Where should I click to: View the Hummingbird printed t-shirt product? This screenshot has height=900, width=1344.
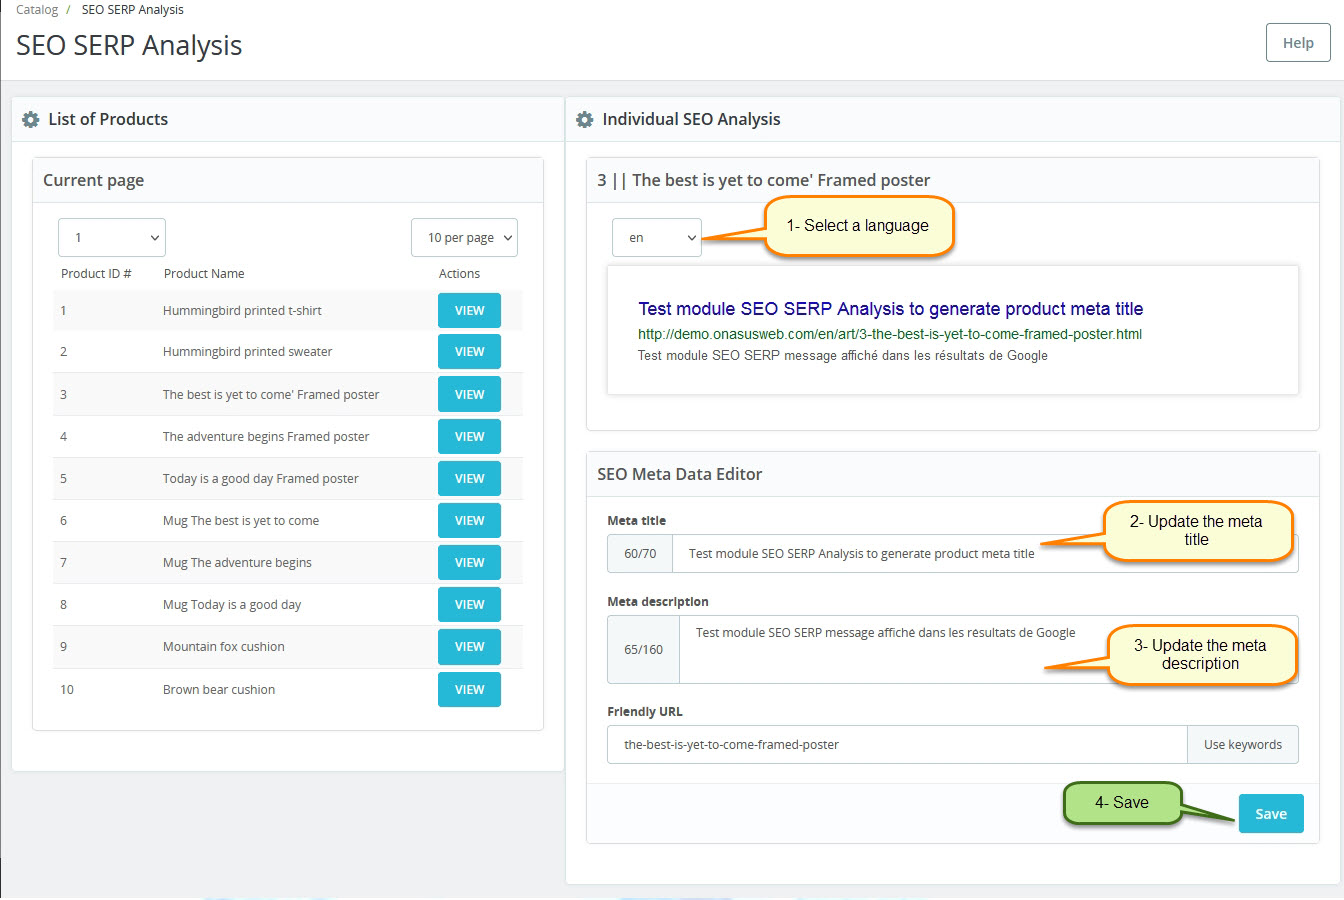469,311
